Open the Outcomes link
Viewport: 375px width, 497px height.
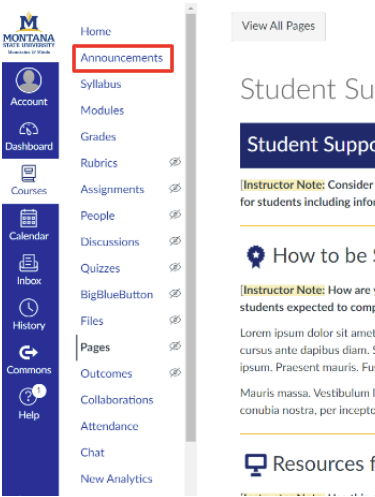[106, 374]
